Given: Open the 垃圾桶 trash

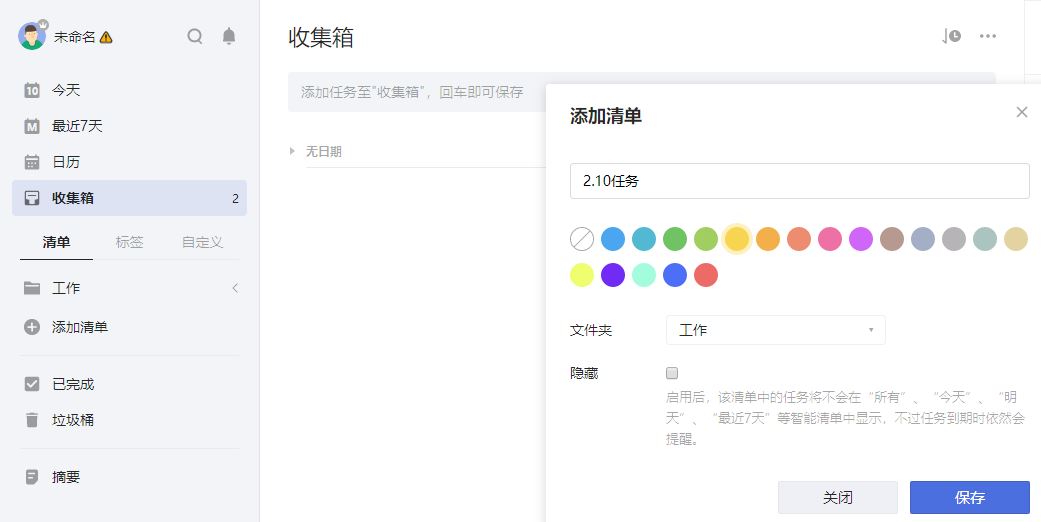Looking at the screenshot, I should (x=129, y=420).
